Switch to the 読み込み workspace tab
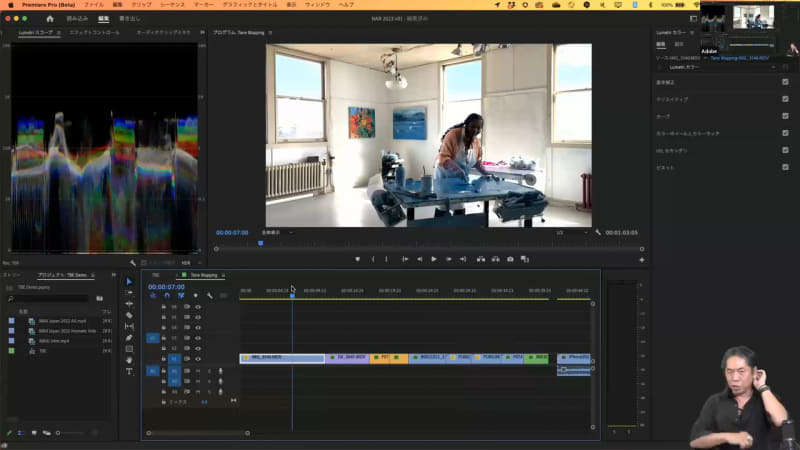The height and width of the screenshot is (450, 800). coord(77,18)
